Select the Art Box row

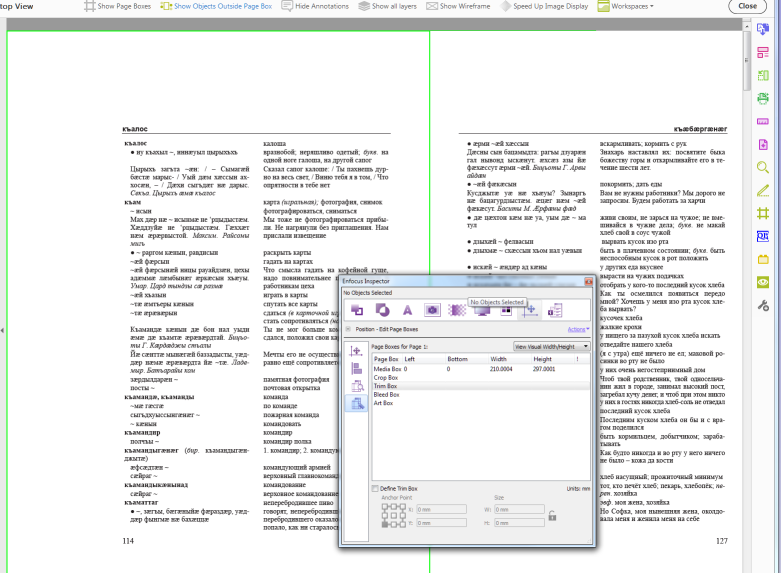[481, 403]
